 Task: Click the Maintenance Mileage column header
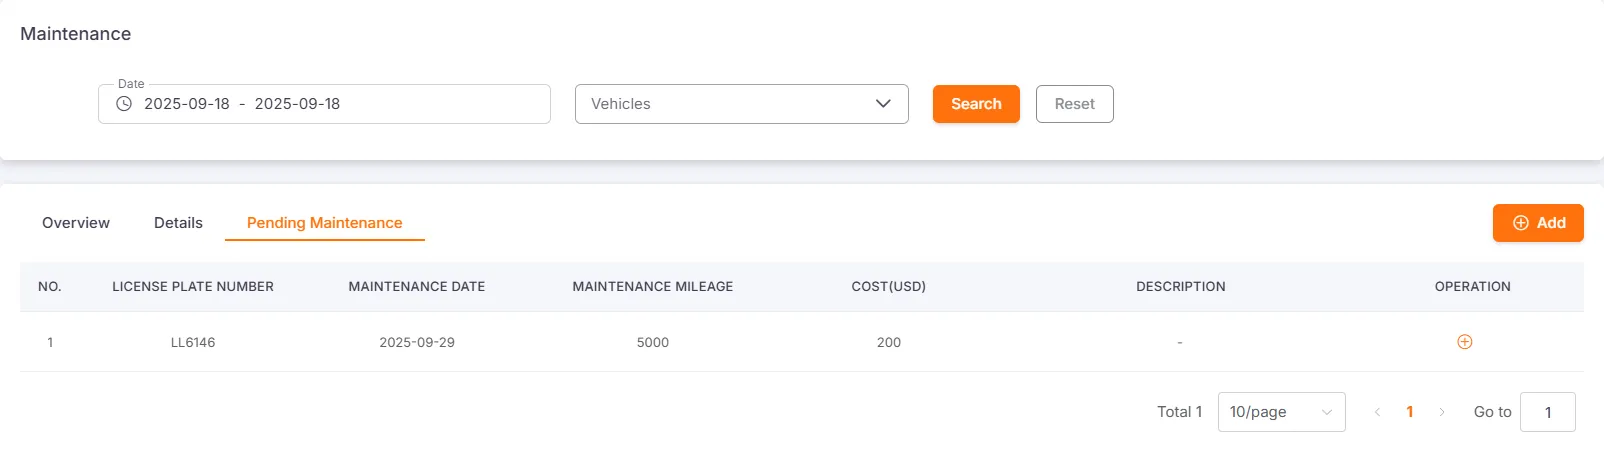click(653, 287)
